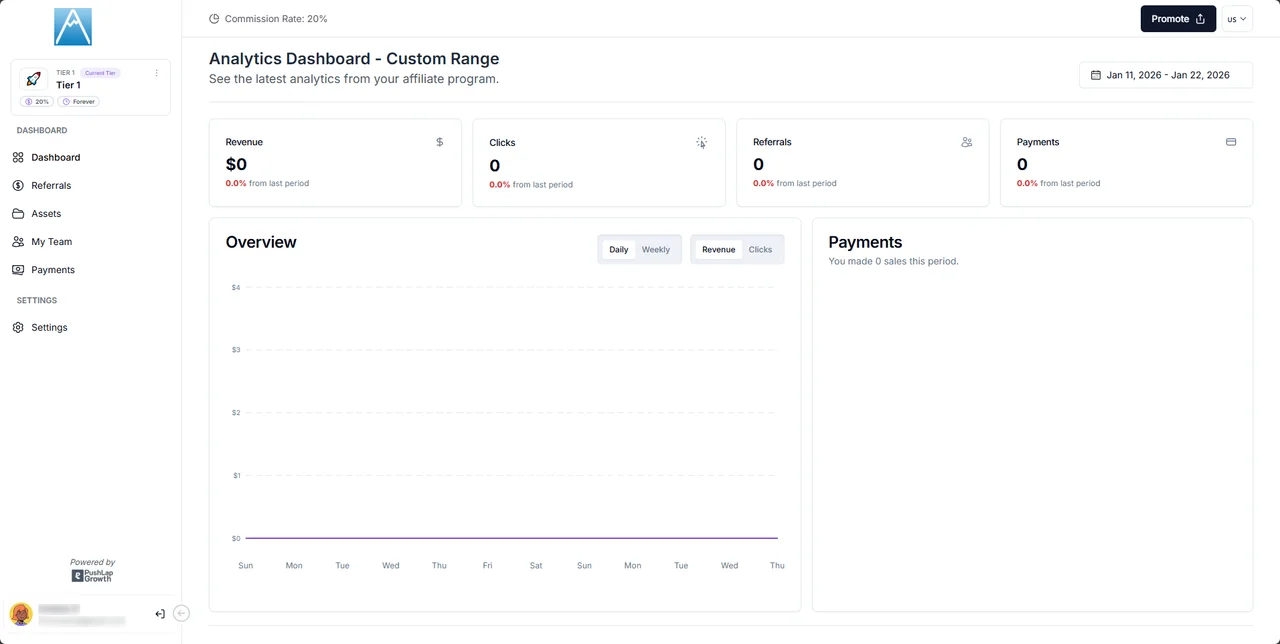The image size is (1280, 644).
Task: Click the My Team people icon
Action: (18, 241)
